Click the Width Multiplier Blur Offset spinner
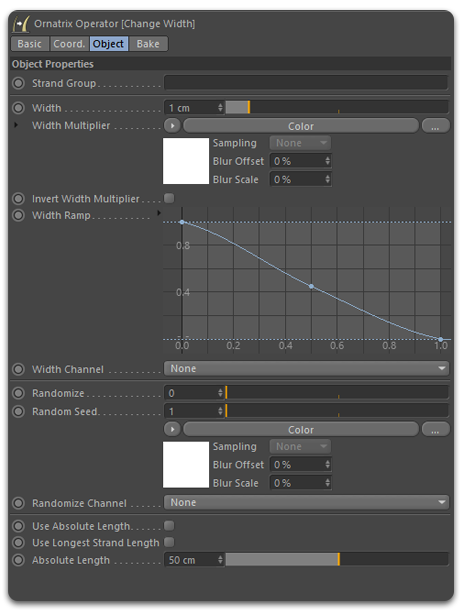Screen dimensions: 464x611 pyautogui.click(x=327, y=161)
